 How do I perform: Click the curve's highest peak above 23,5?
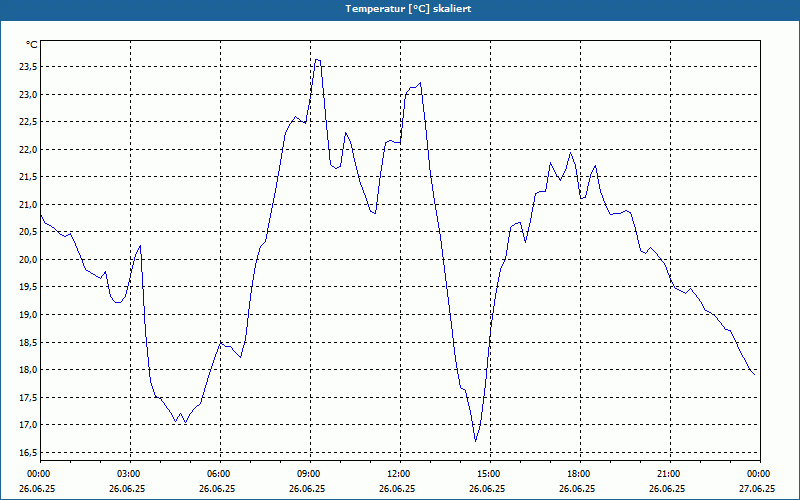pos(317,60)
